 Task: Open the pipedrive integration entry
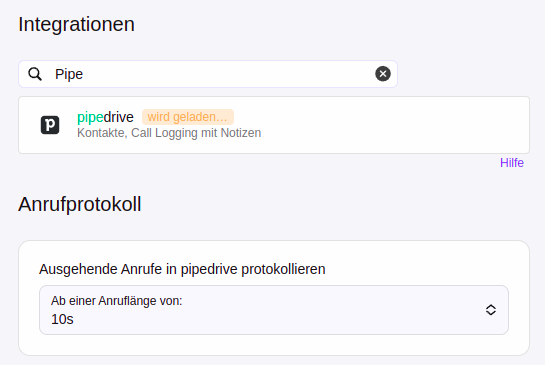pos(274,125)
